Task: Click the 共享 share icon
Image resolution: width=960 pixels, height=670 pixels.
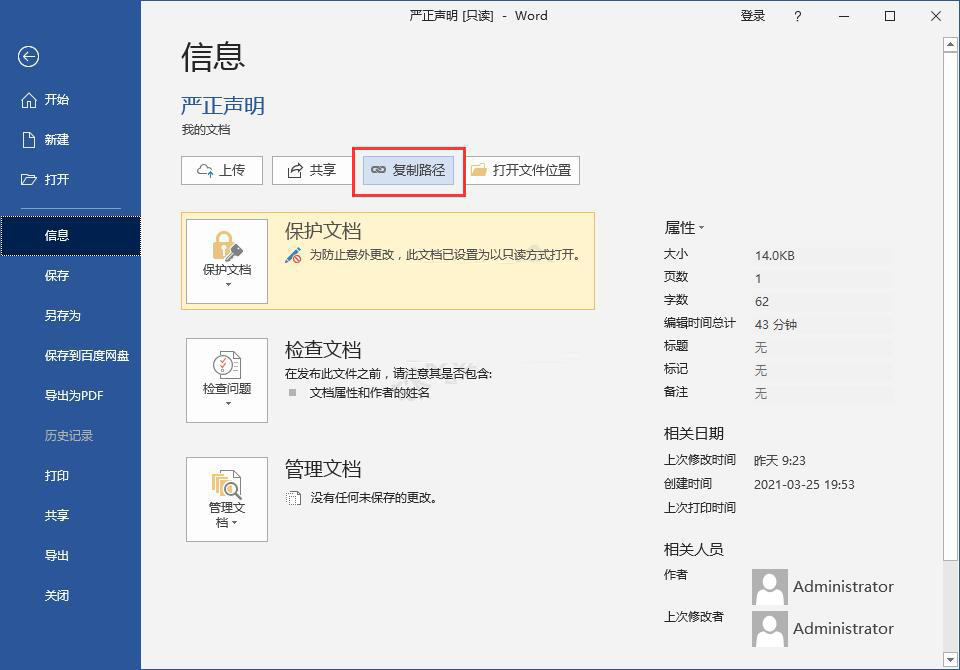Action: (294, 169)
